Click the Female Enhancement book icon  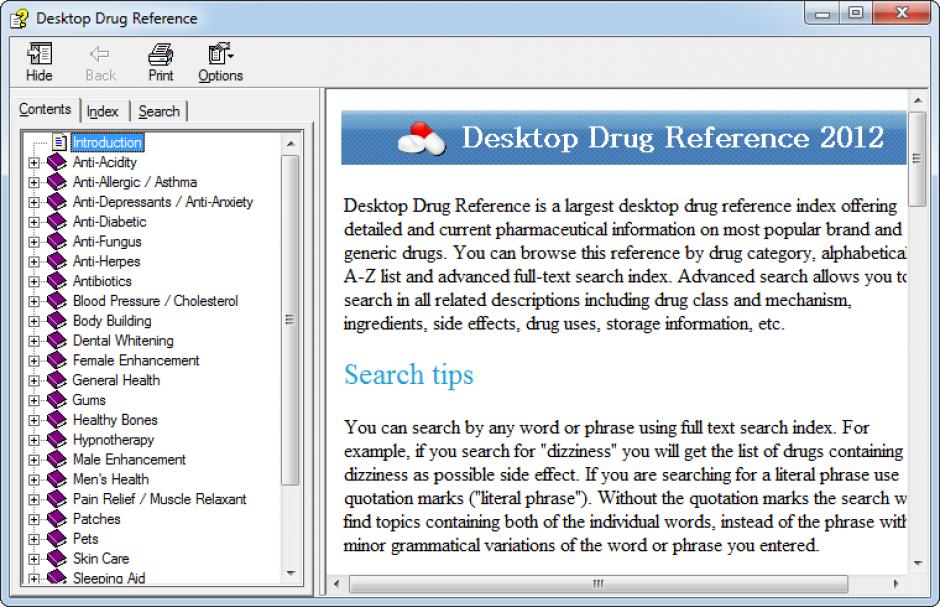tap(57, 360)
